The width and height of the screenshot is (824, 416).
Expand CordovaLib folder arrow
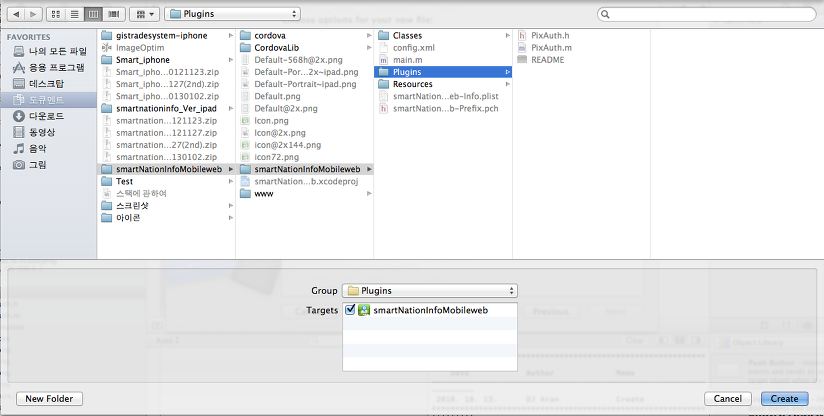coord(369,48)
